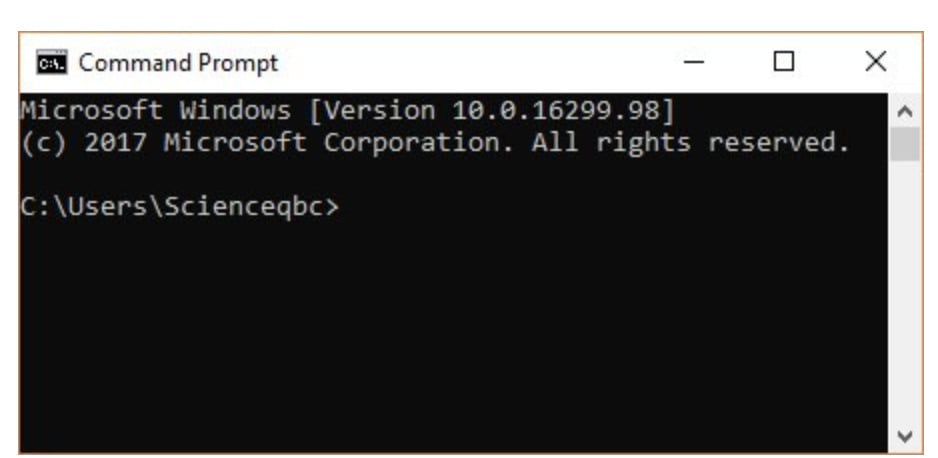Click the year 2017 in the copyright line

coord(115,143)
